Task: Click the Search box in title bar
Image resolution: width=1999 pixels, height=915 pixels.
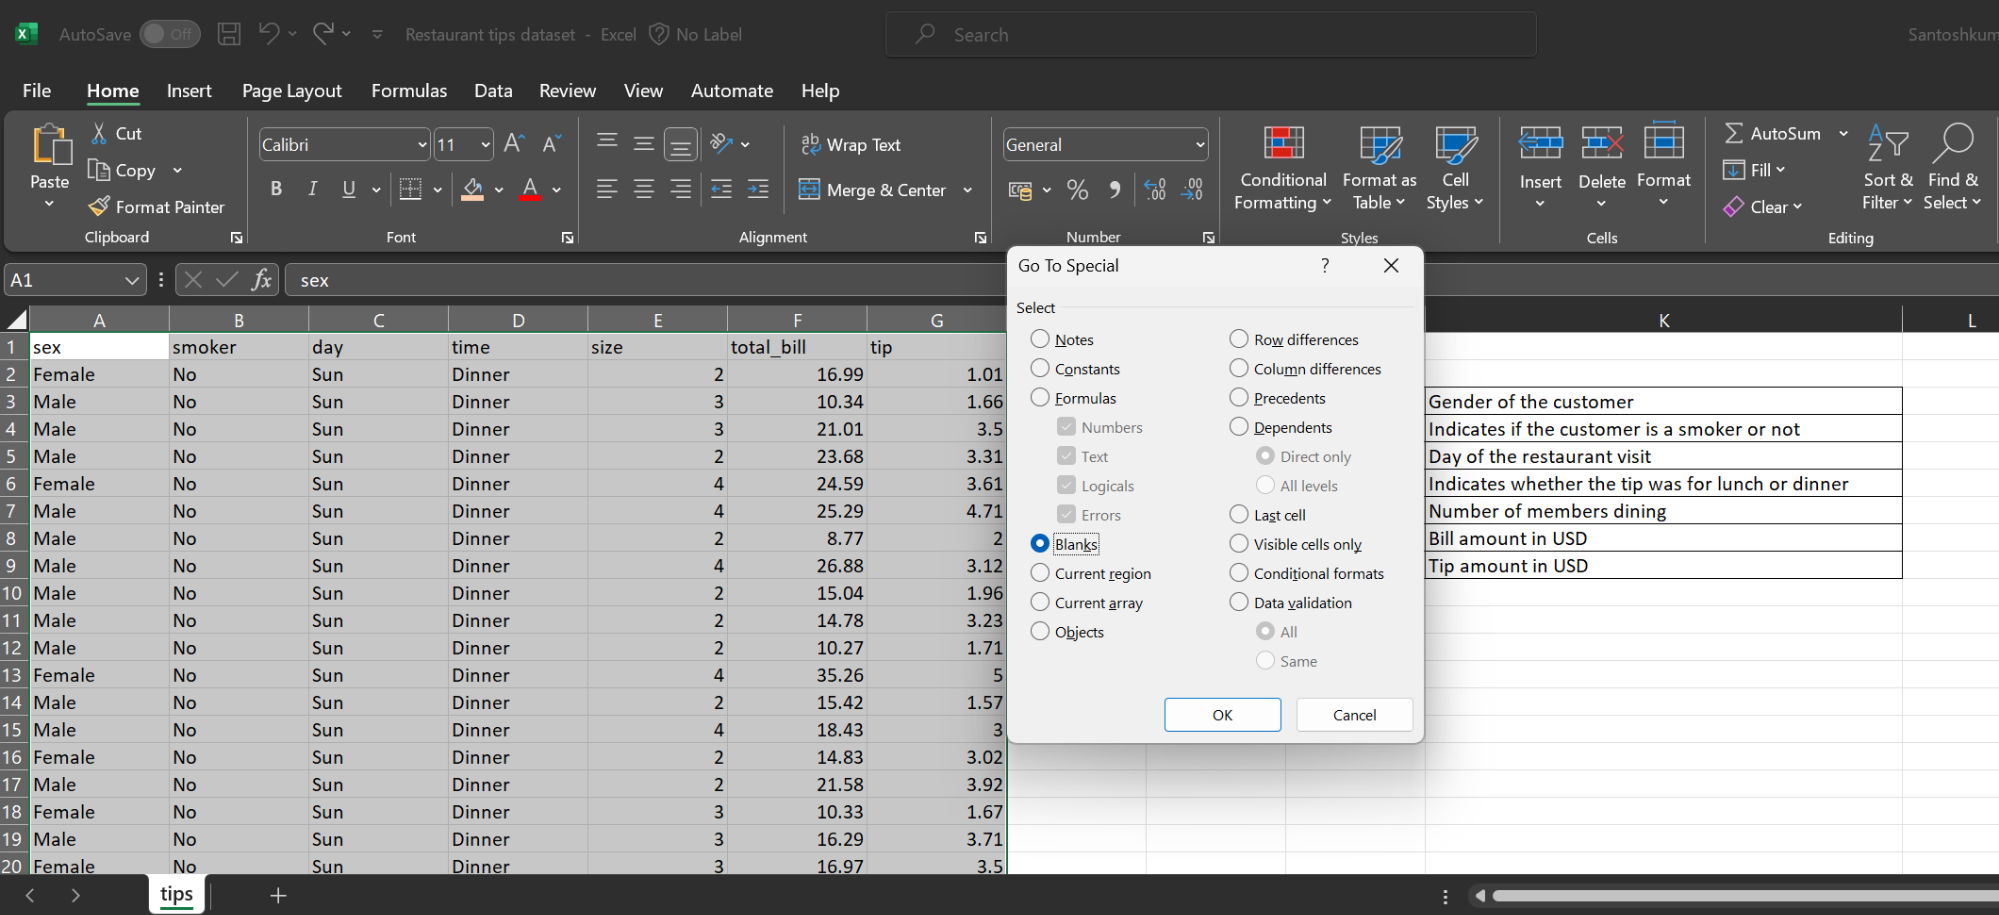Action: click(1210, 35)
